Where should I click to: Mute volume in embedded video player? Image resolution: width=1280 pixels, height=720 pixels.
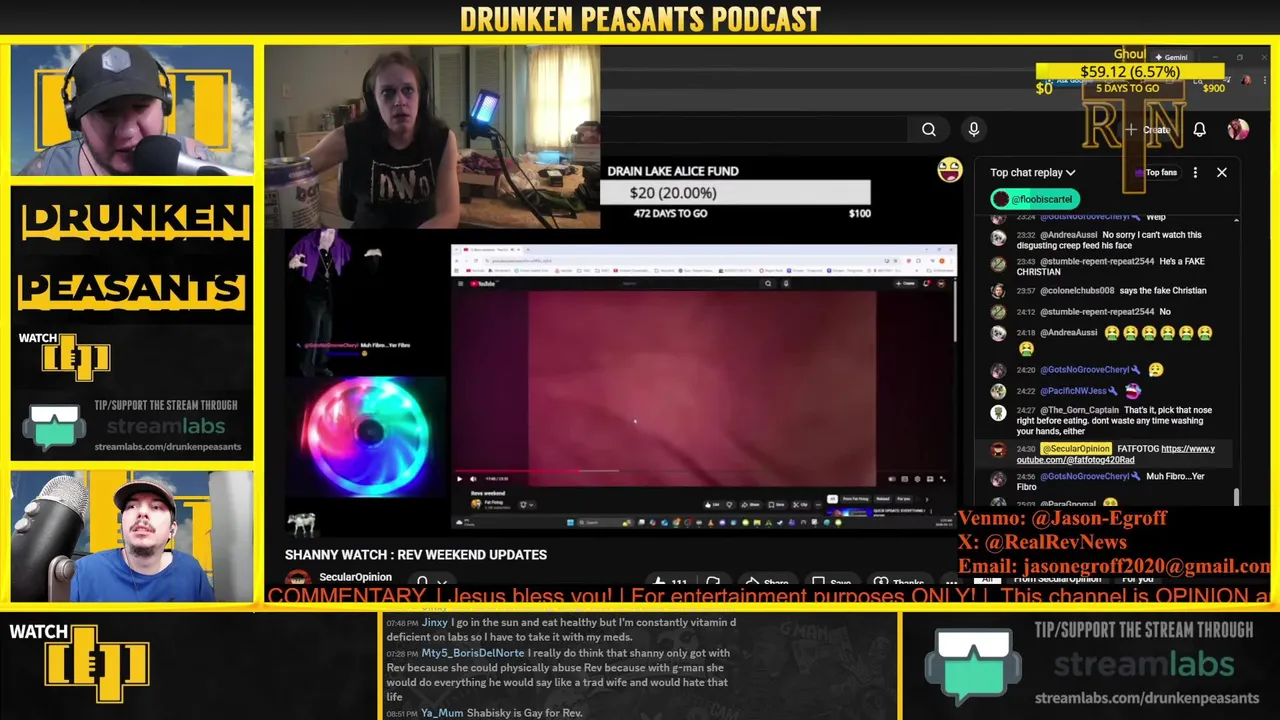[473, 479]
